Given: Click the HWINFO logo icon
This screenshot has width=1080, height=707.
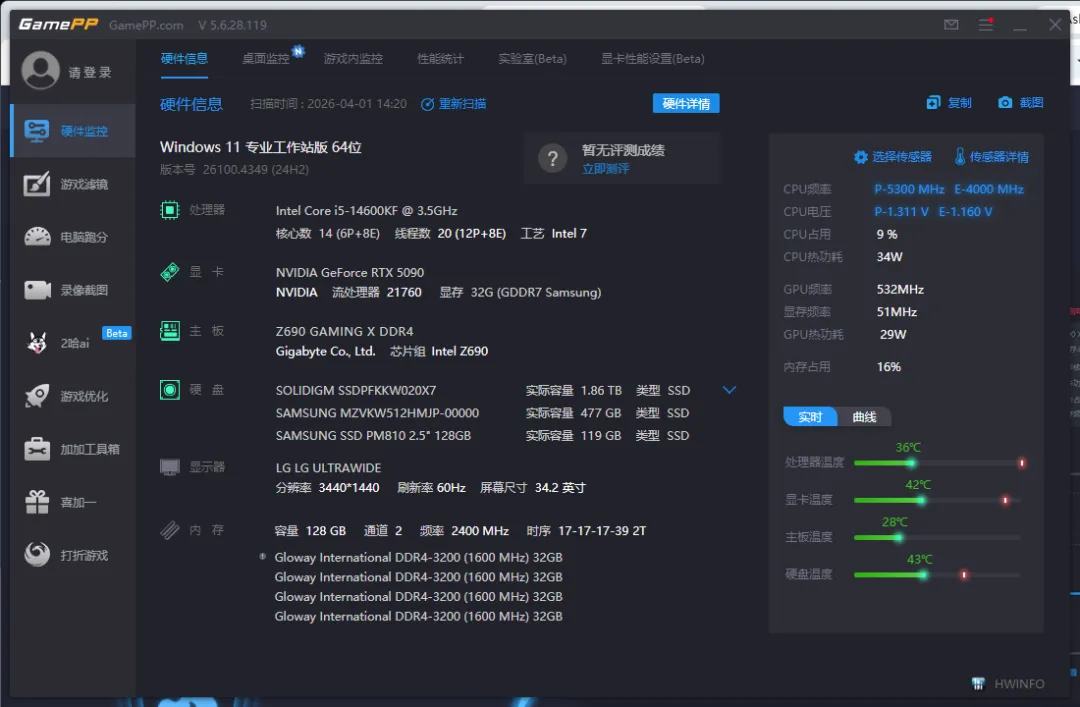Looking at the screenshot, I should (978, 684).
